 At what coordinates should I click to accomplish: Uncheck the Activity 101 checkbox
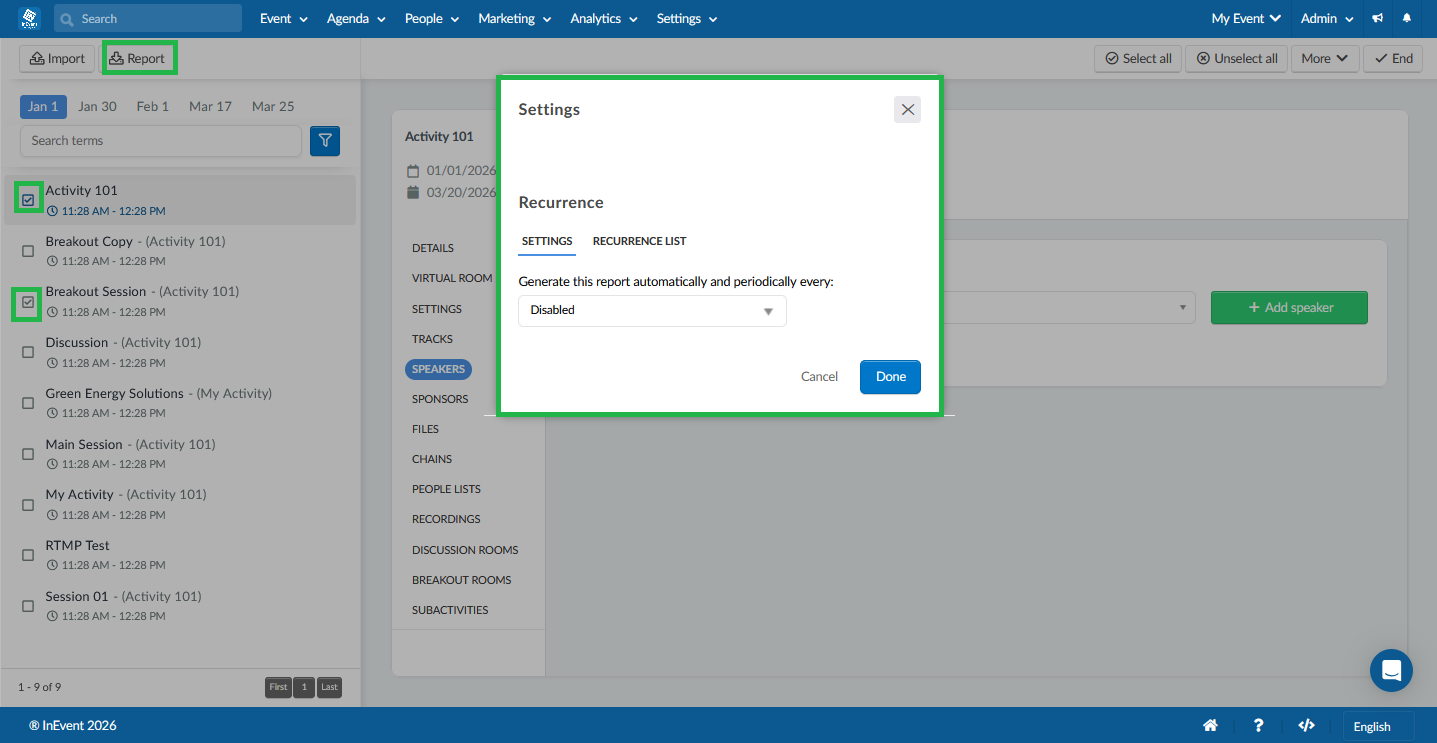click(28, 200)
